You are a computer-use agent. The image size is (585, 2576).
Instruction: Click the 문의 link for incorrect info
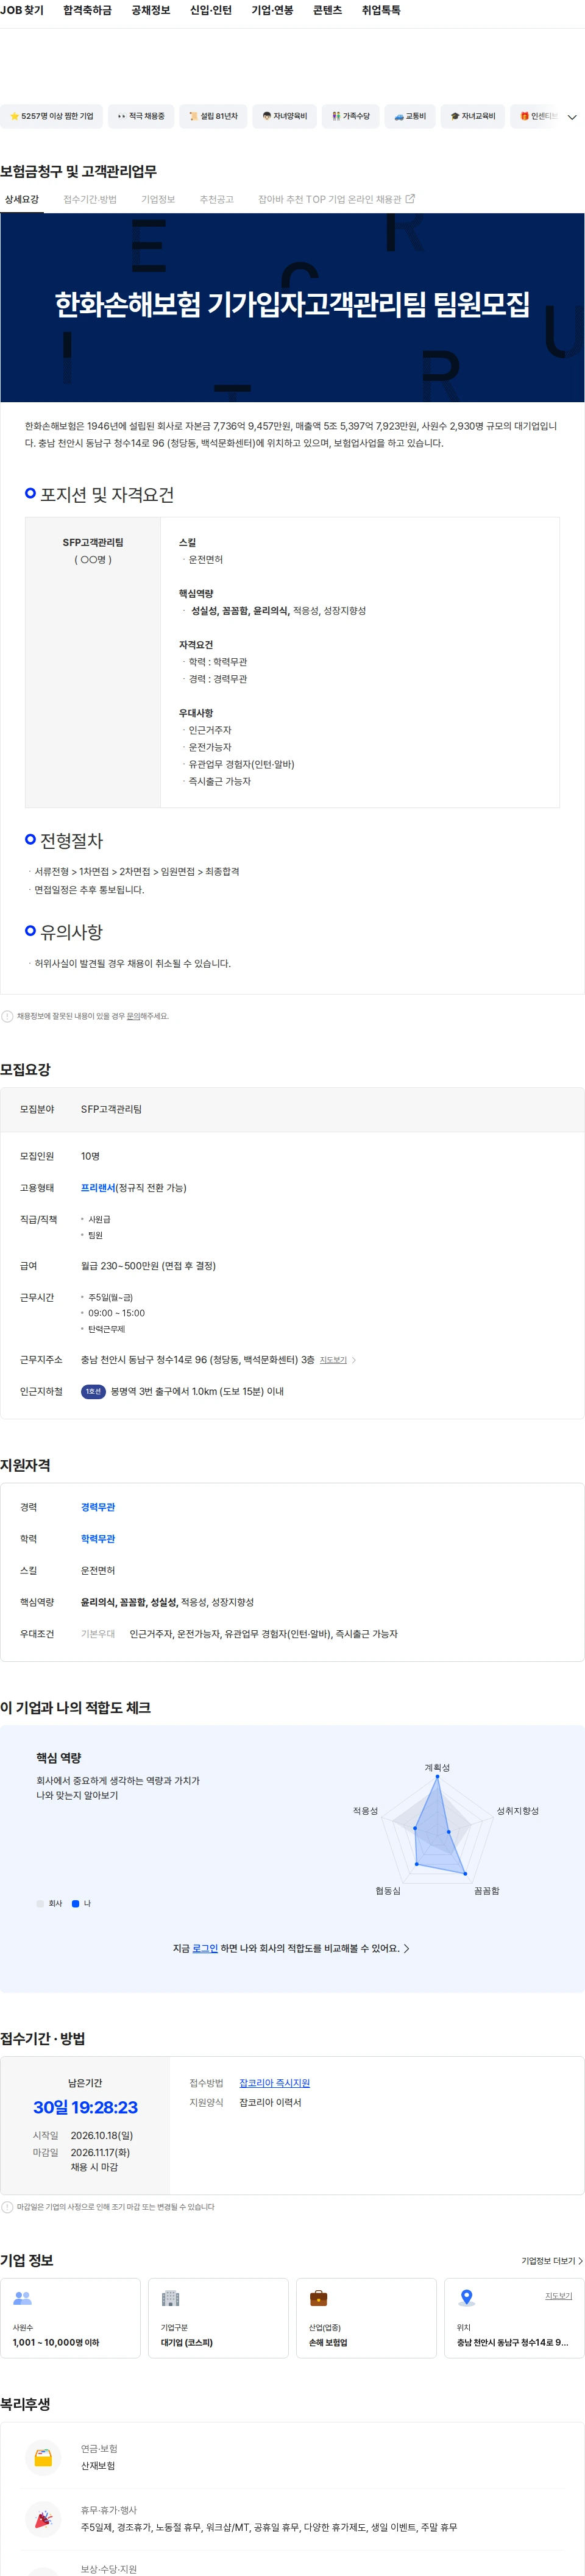[x=133, y=1016]
